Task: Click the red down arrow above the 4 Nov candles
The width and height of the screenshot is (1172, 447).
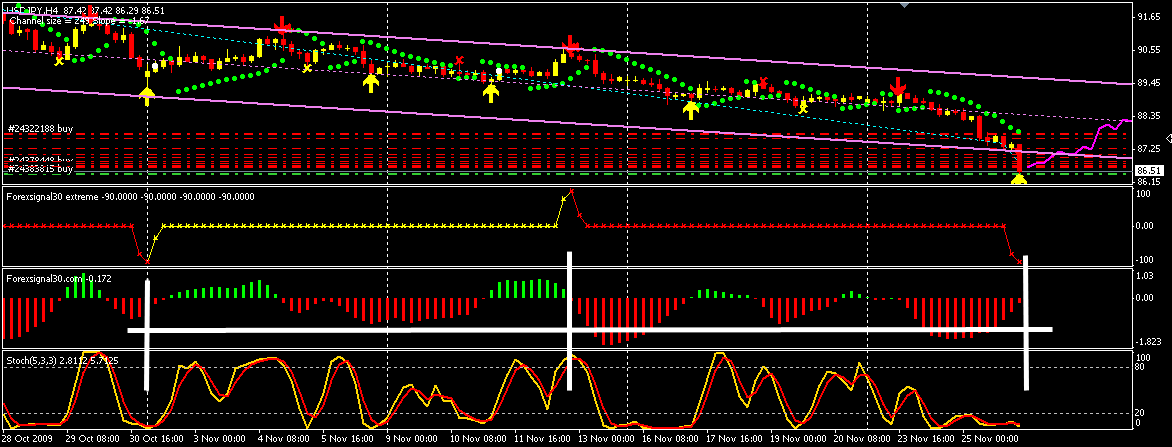Action: tap(283, 24)
